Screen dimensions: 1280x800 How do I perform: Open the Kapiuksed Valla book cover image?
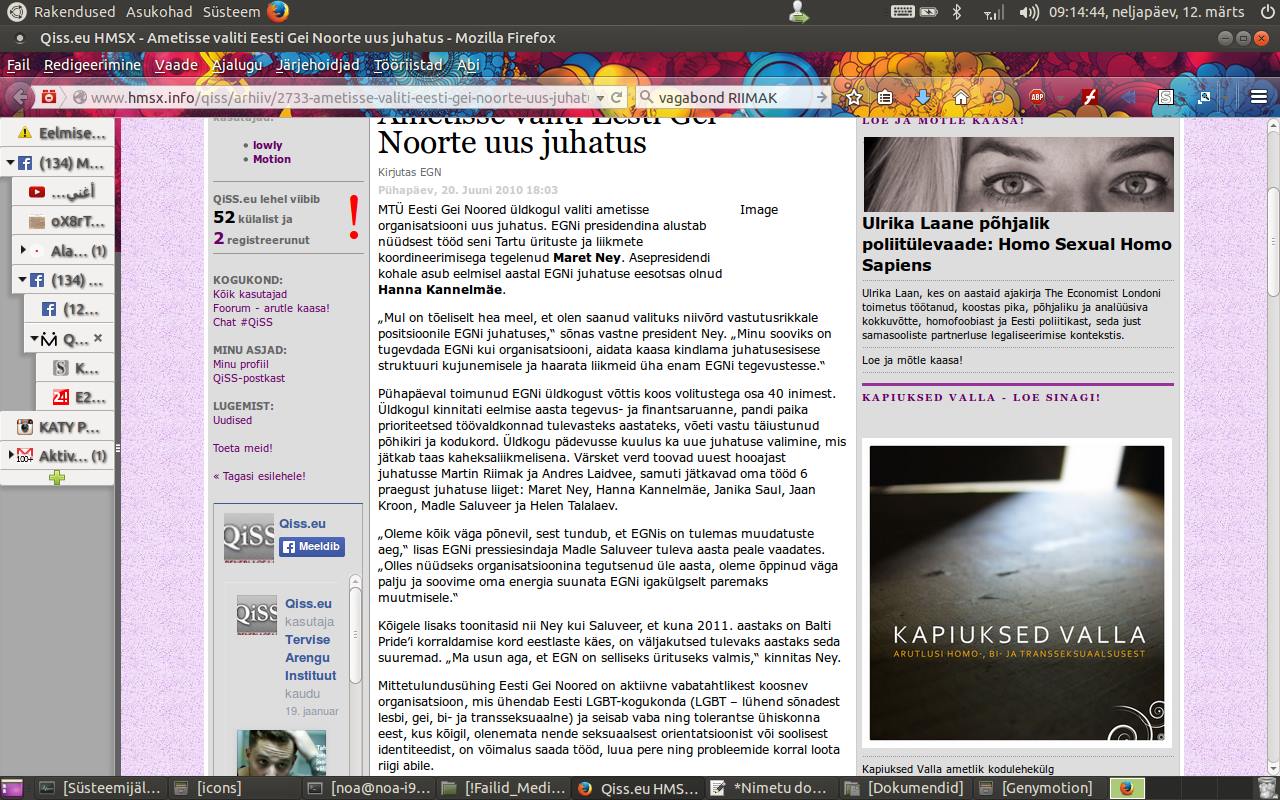1017,593
